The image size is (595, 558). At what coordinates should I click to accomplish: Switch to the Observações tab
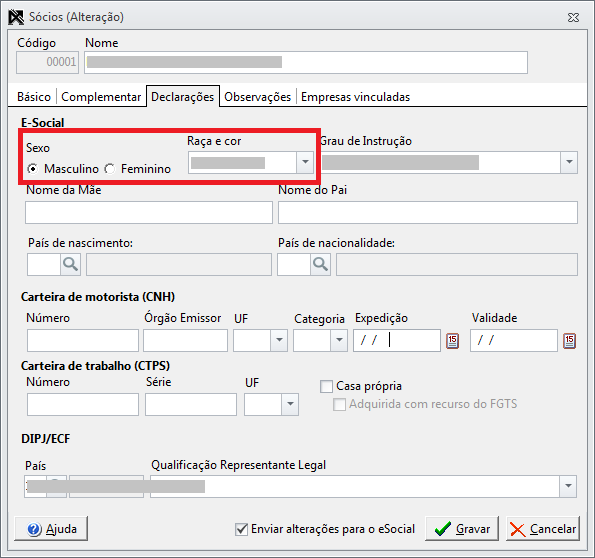click(x=257, y=97)
